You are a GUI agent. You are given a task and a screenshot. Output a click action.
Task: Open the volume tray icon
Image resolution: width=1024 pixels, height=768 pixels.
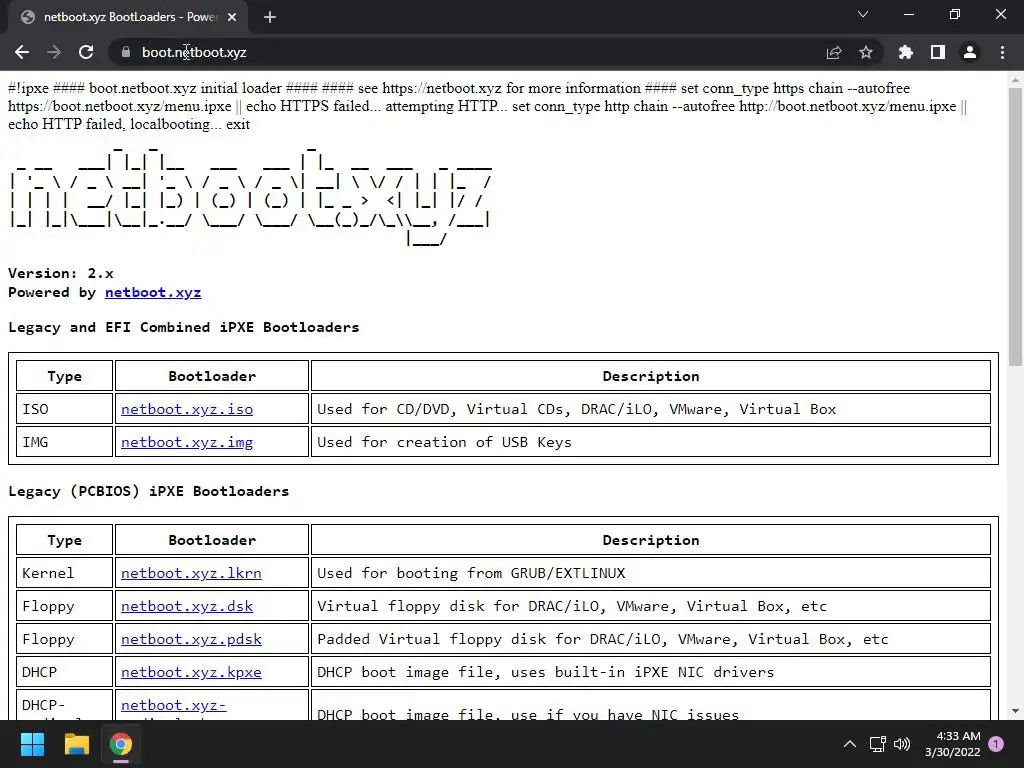pos(902,744)
